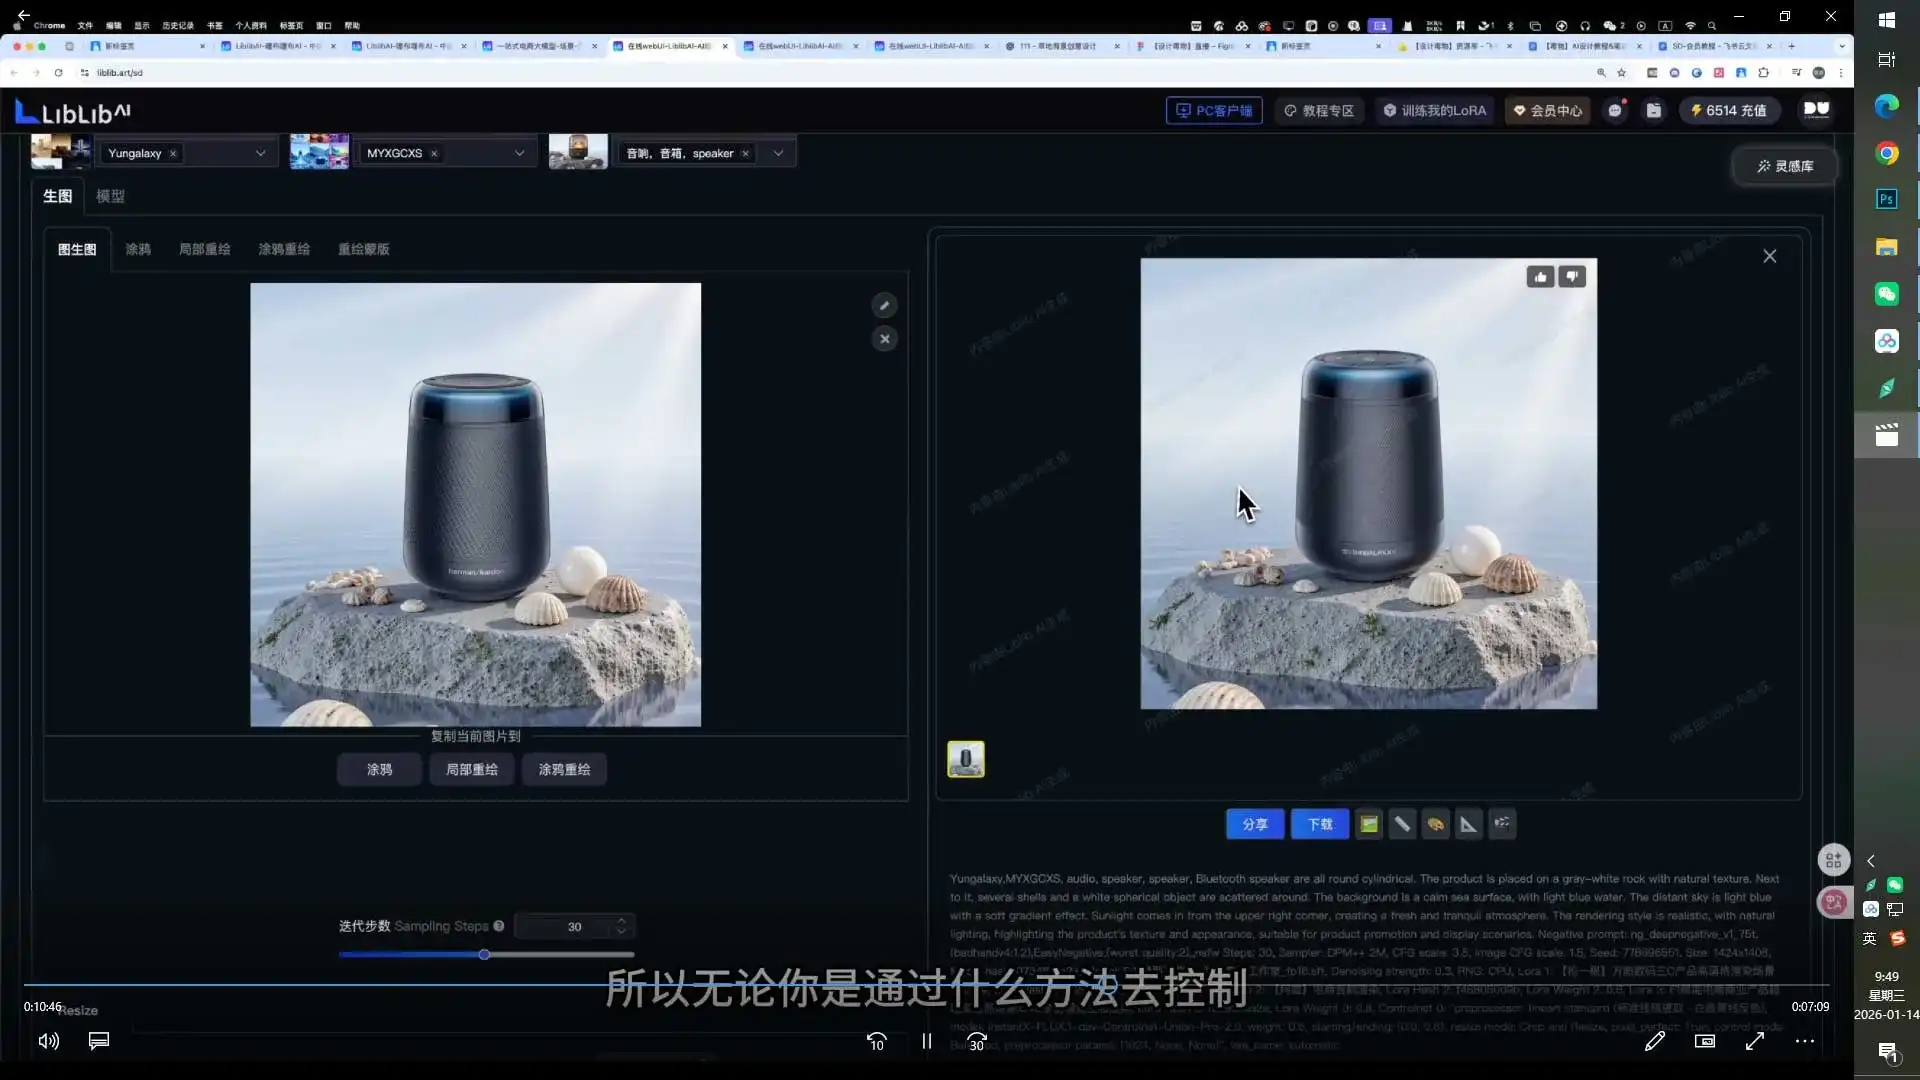
Task: Open the 局部重绘 tab
Action: [x=204, y=249]
